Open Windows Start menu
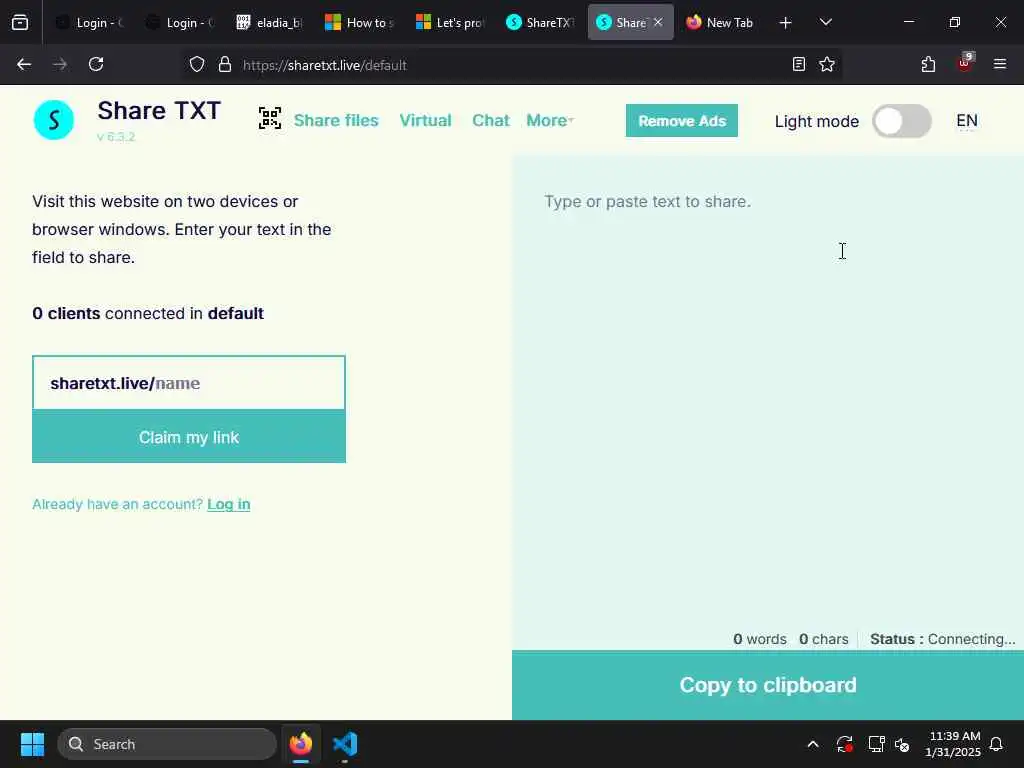This screenshot has height=768, width=1024. click(32, 744)
